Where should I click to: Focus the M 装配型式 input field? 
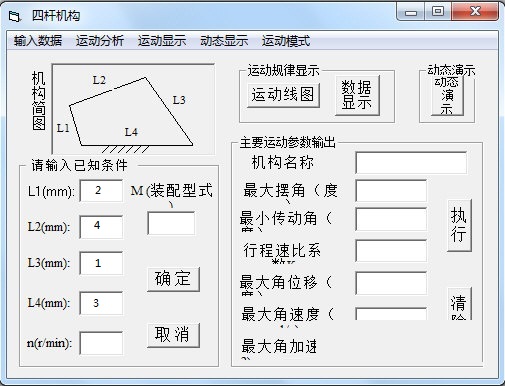[x=171, y=223]
